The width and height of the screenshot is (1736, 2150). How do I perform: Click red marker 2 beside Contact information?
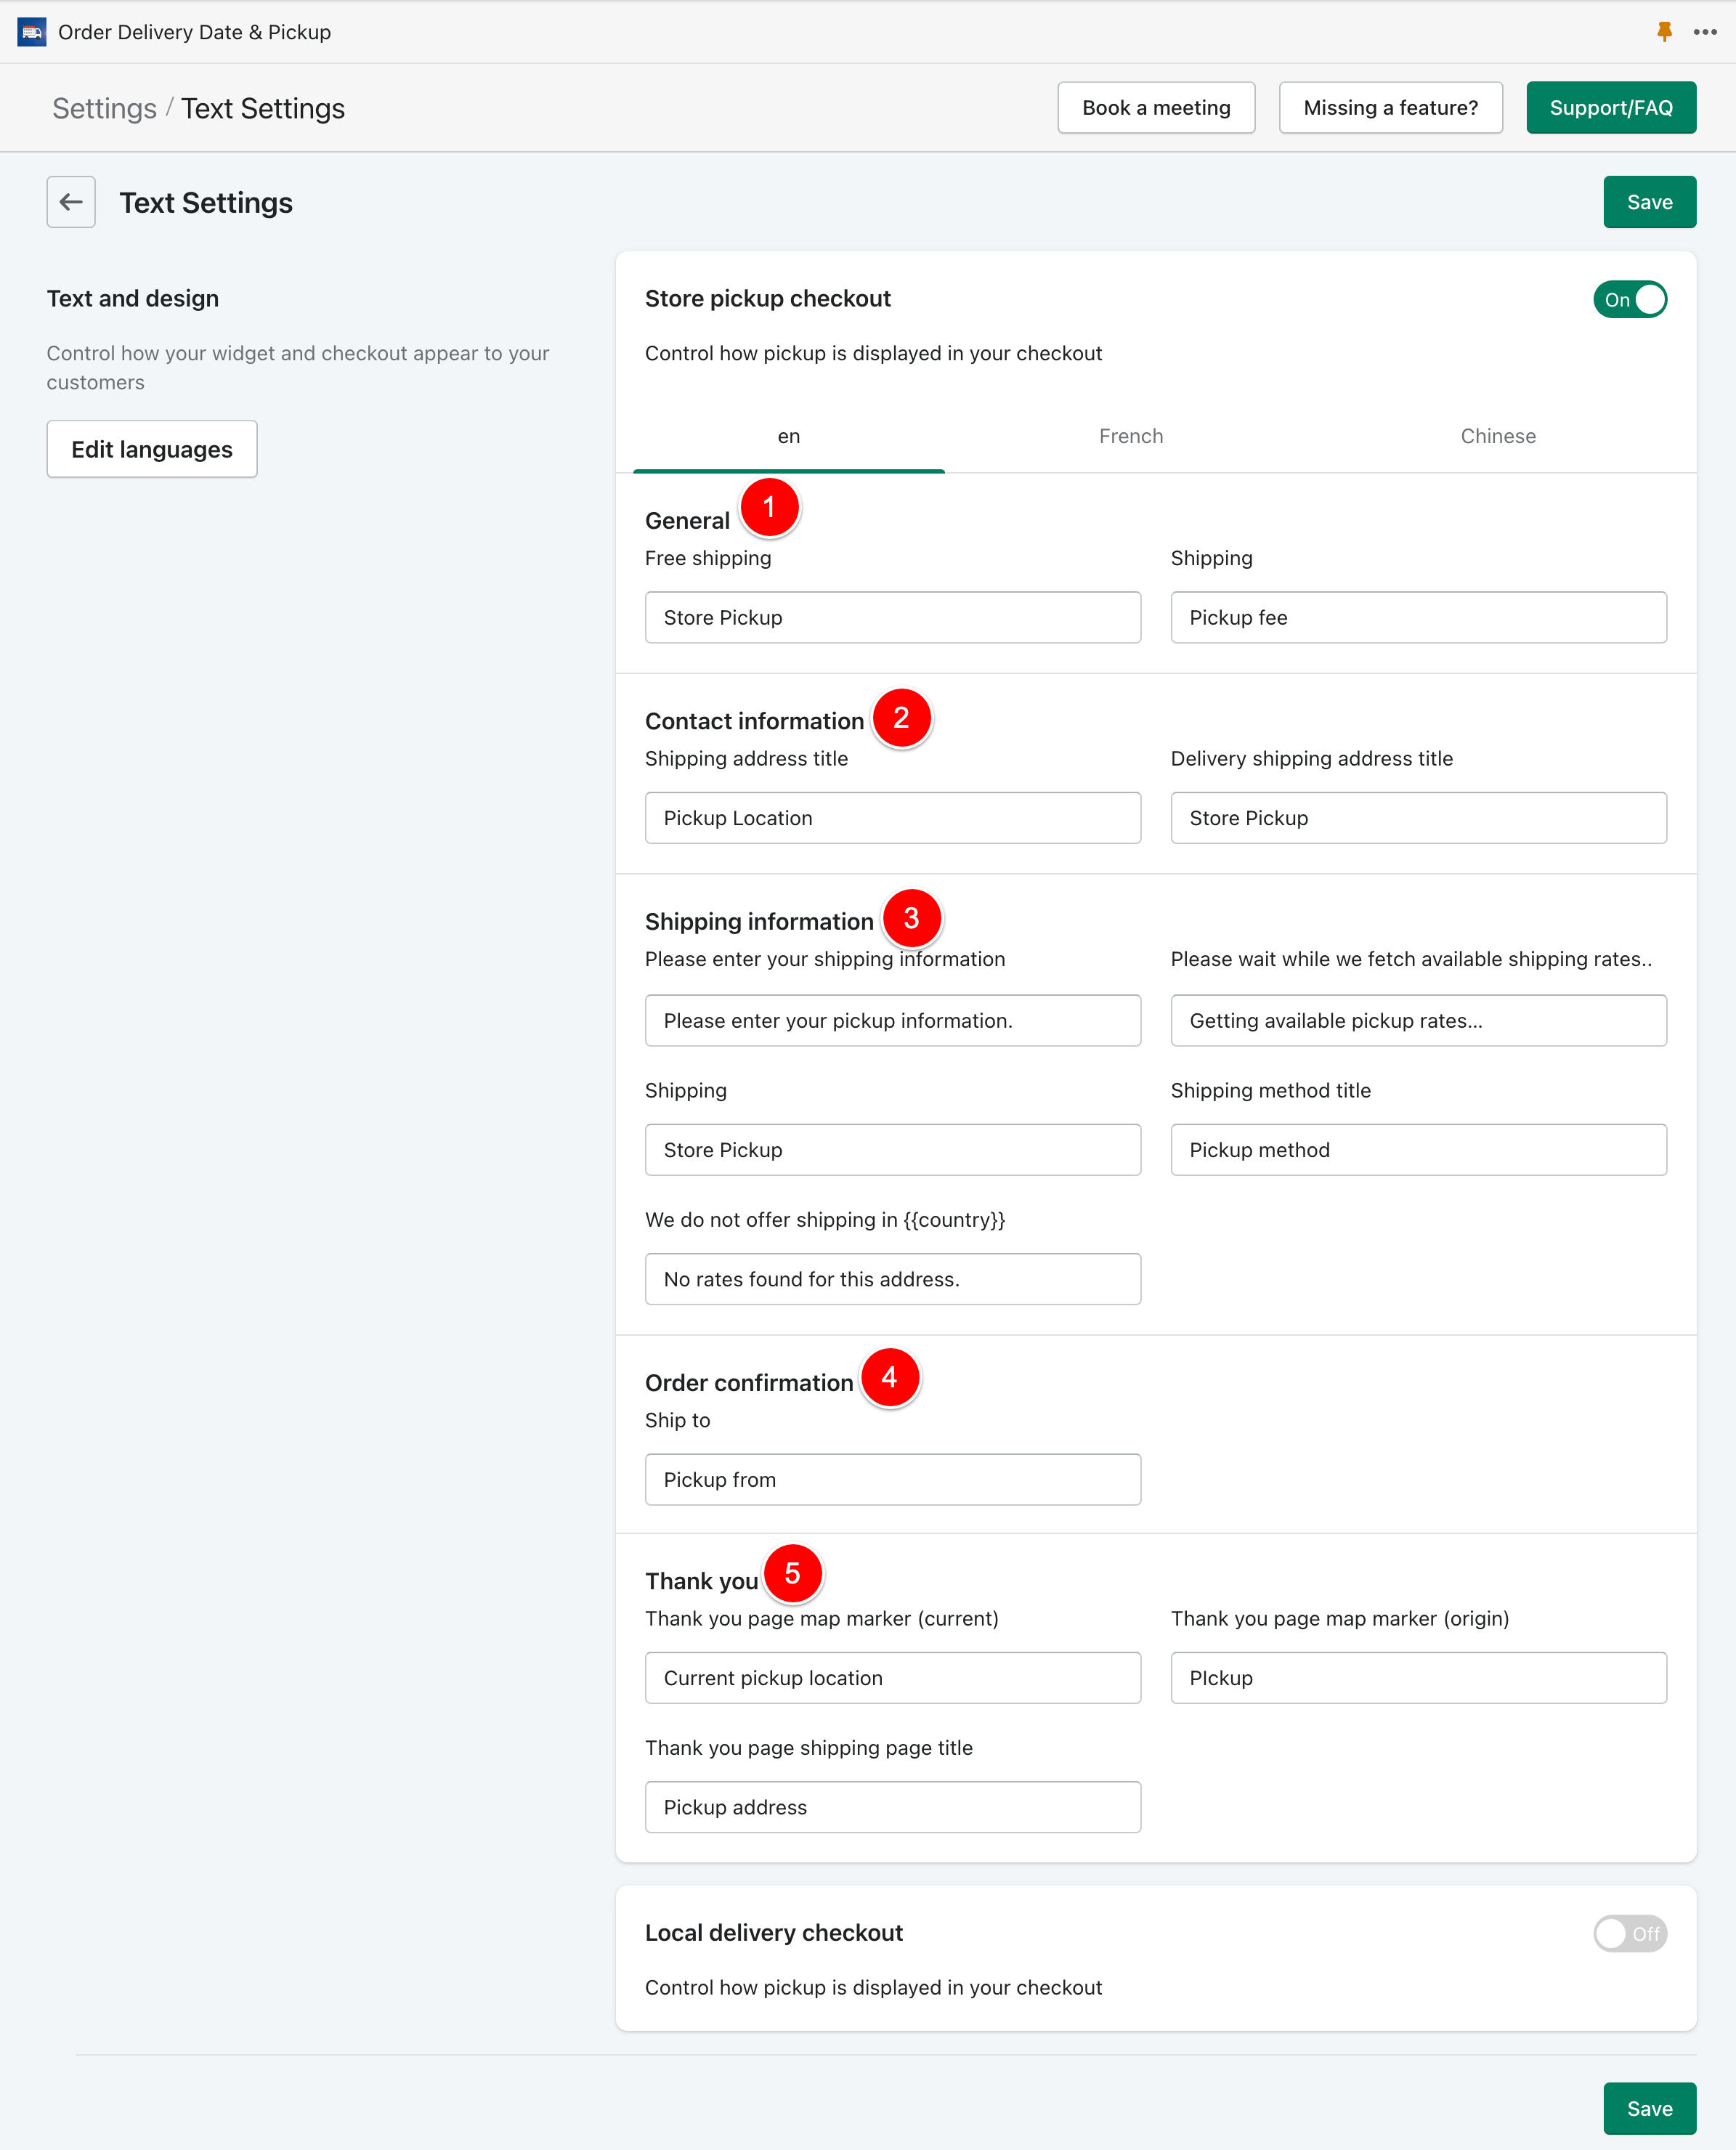[901, 718]
